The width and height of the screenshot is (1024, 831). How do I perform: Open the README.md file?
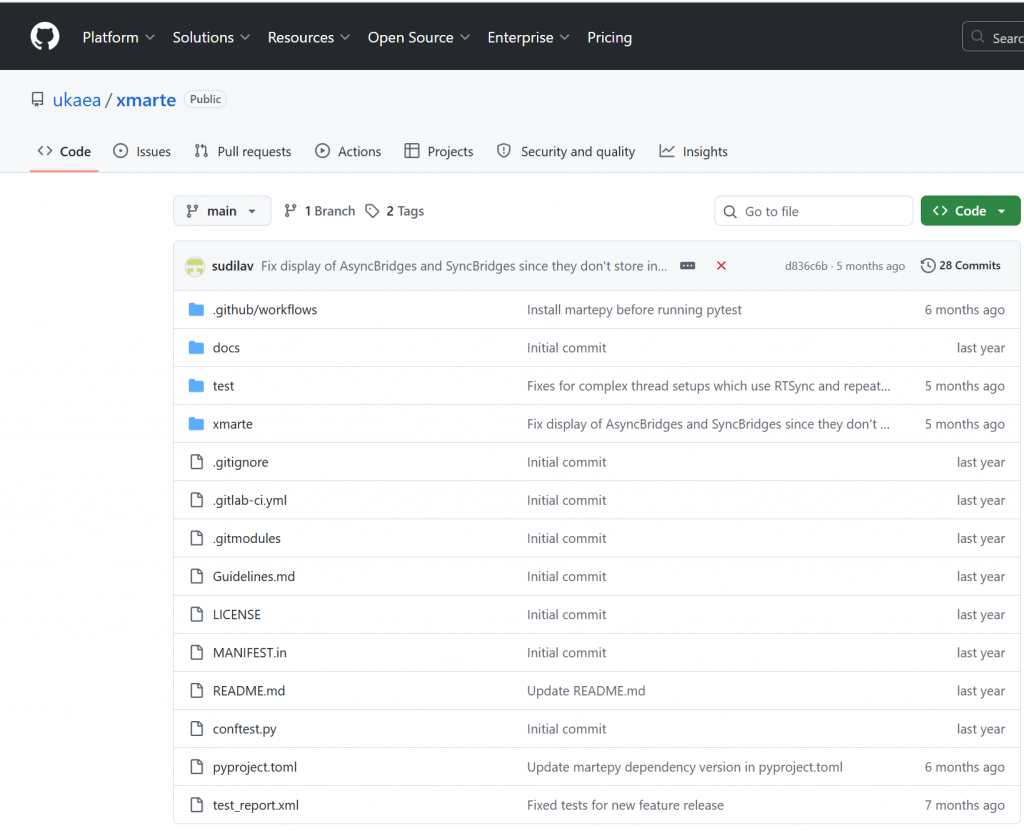248,691
